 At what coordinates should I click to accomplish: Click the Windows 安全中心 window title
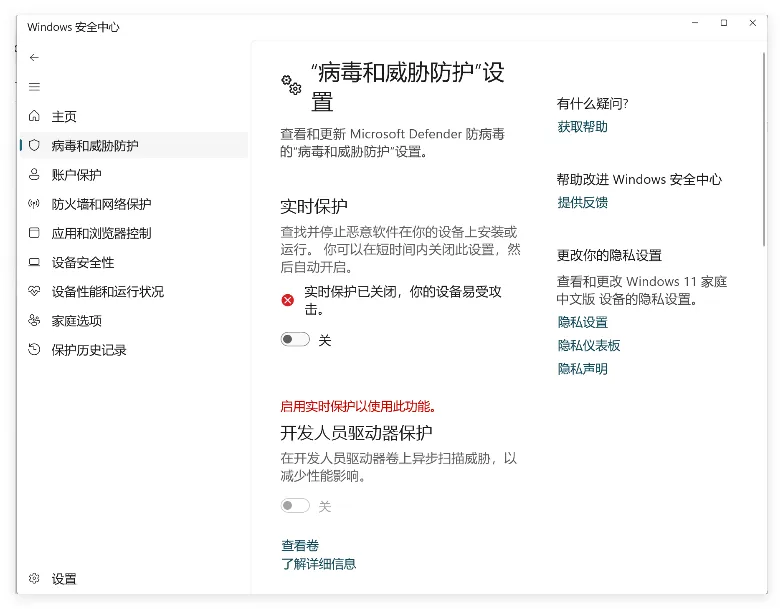[73, 27]
